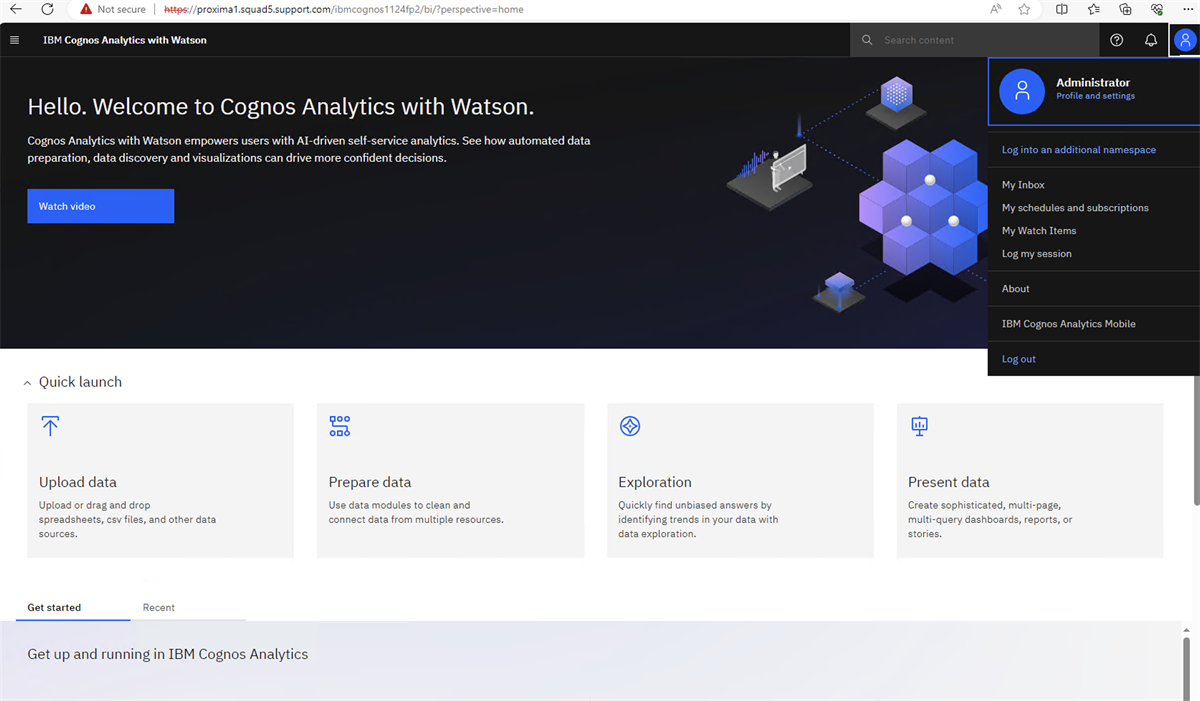Collapse the Quick launch section
The image size is (1200, 701).
tap(26, 380)
